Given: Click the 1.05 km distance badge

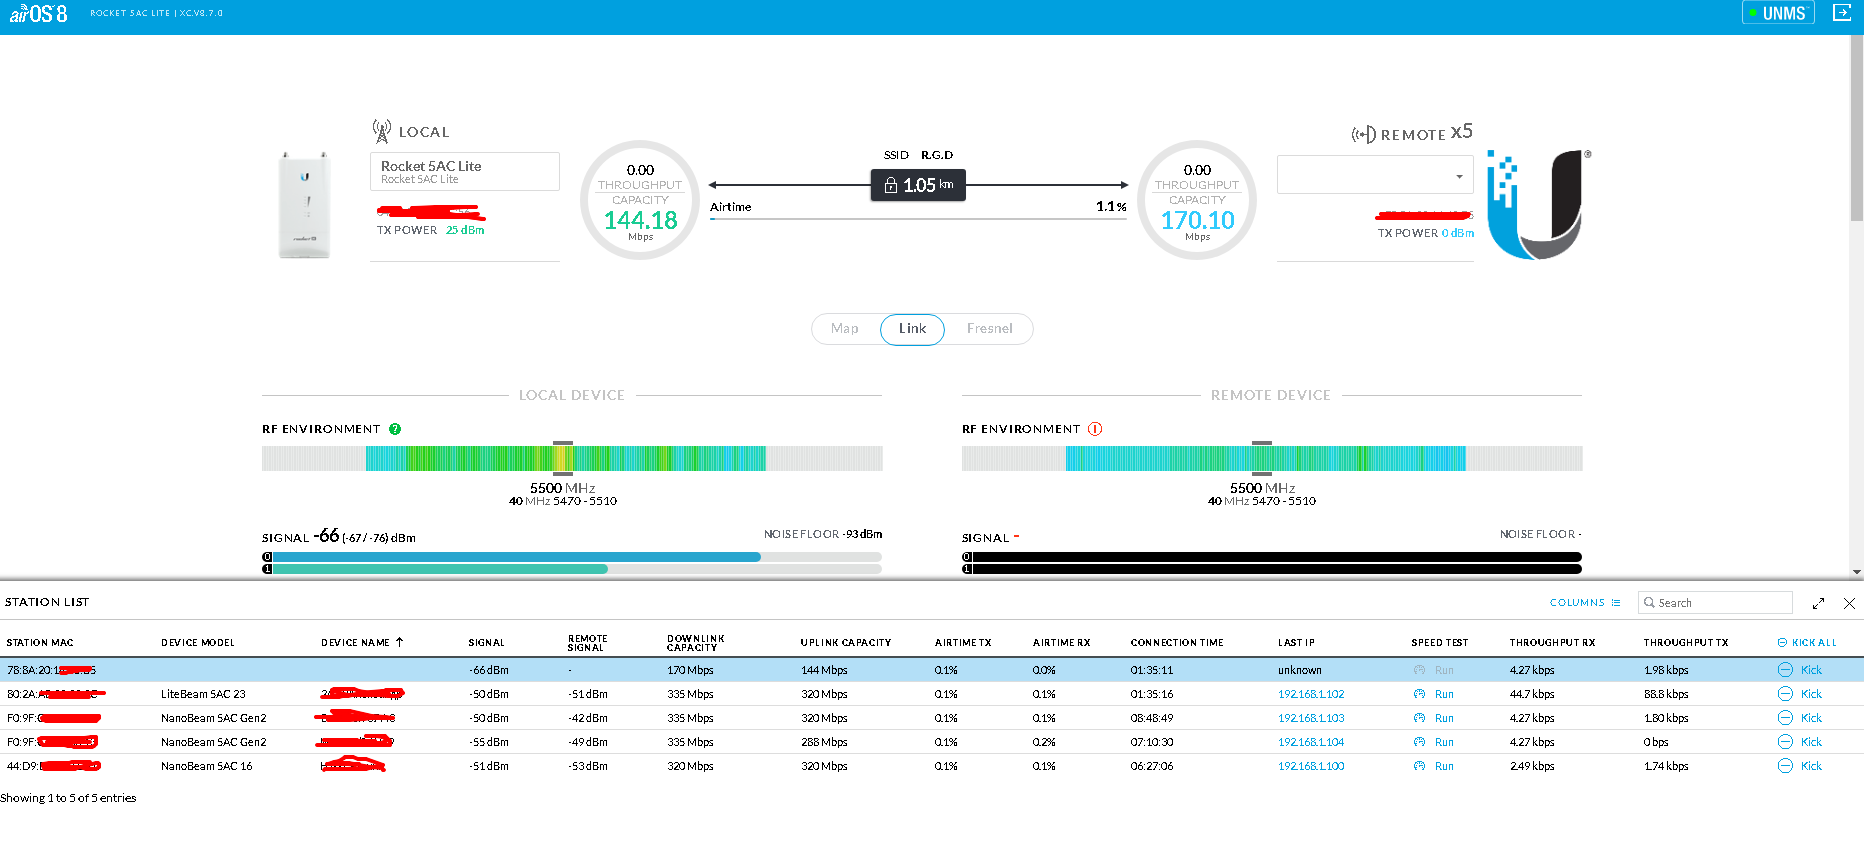Looking at the screenshot, I should coord(918,185).
